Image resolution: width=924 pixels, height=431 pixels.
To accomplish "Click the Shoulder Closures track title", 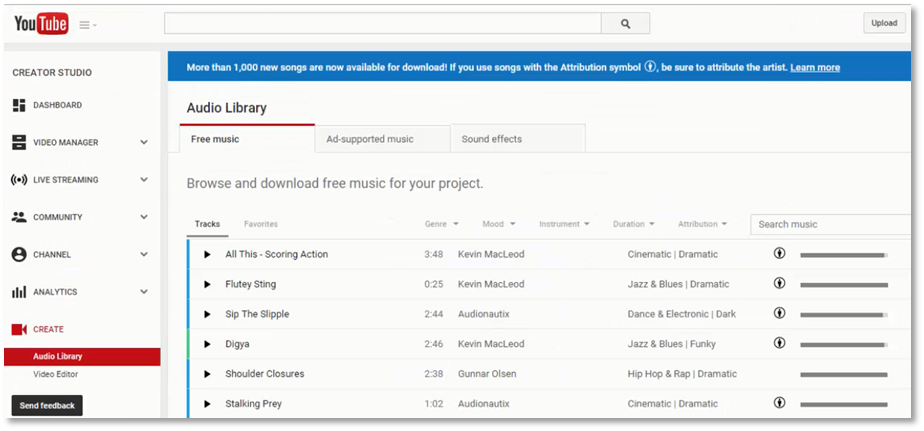I will tap(265, 374).
